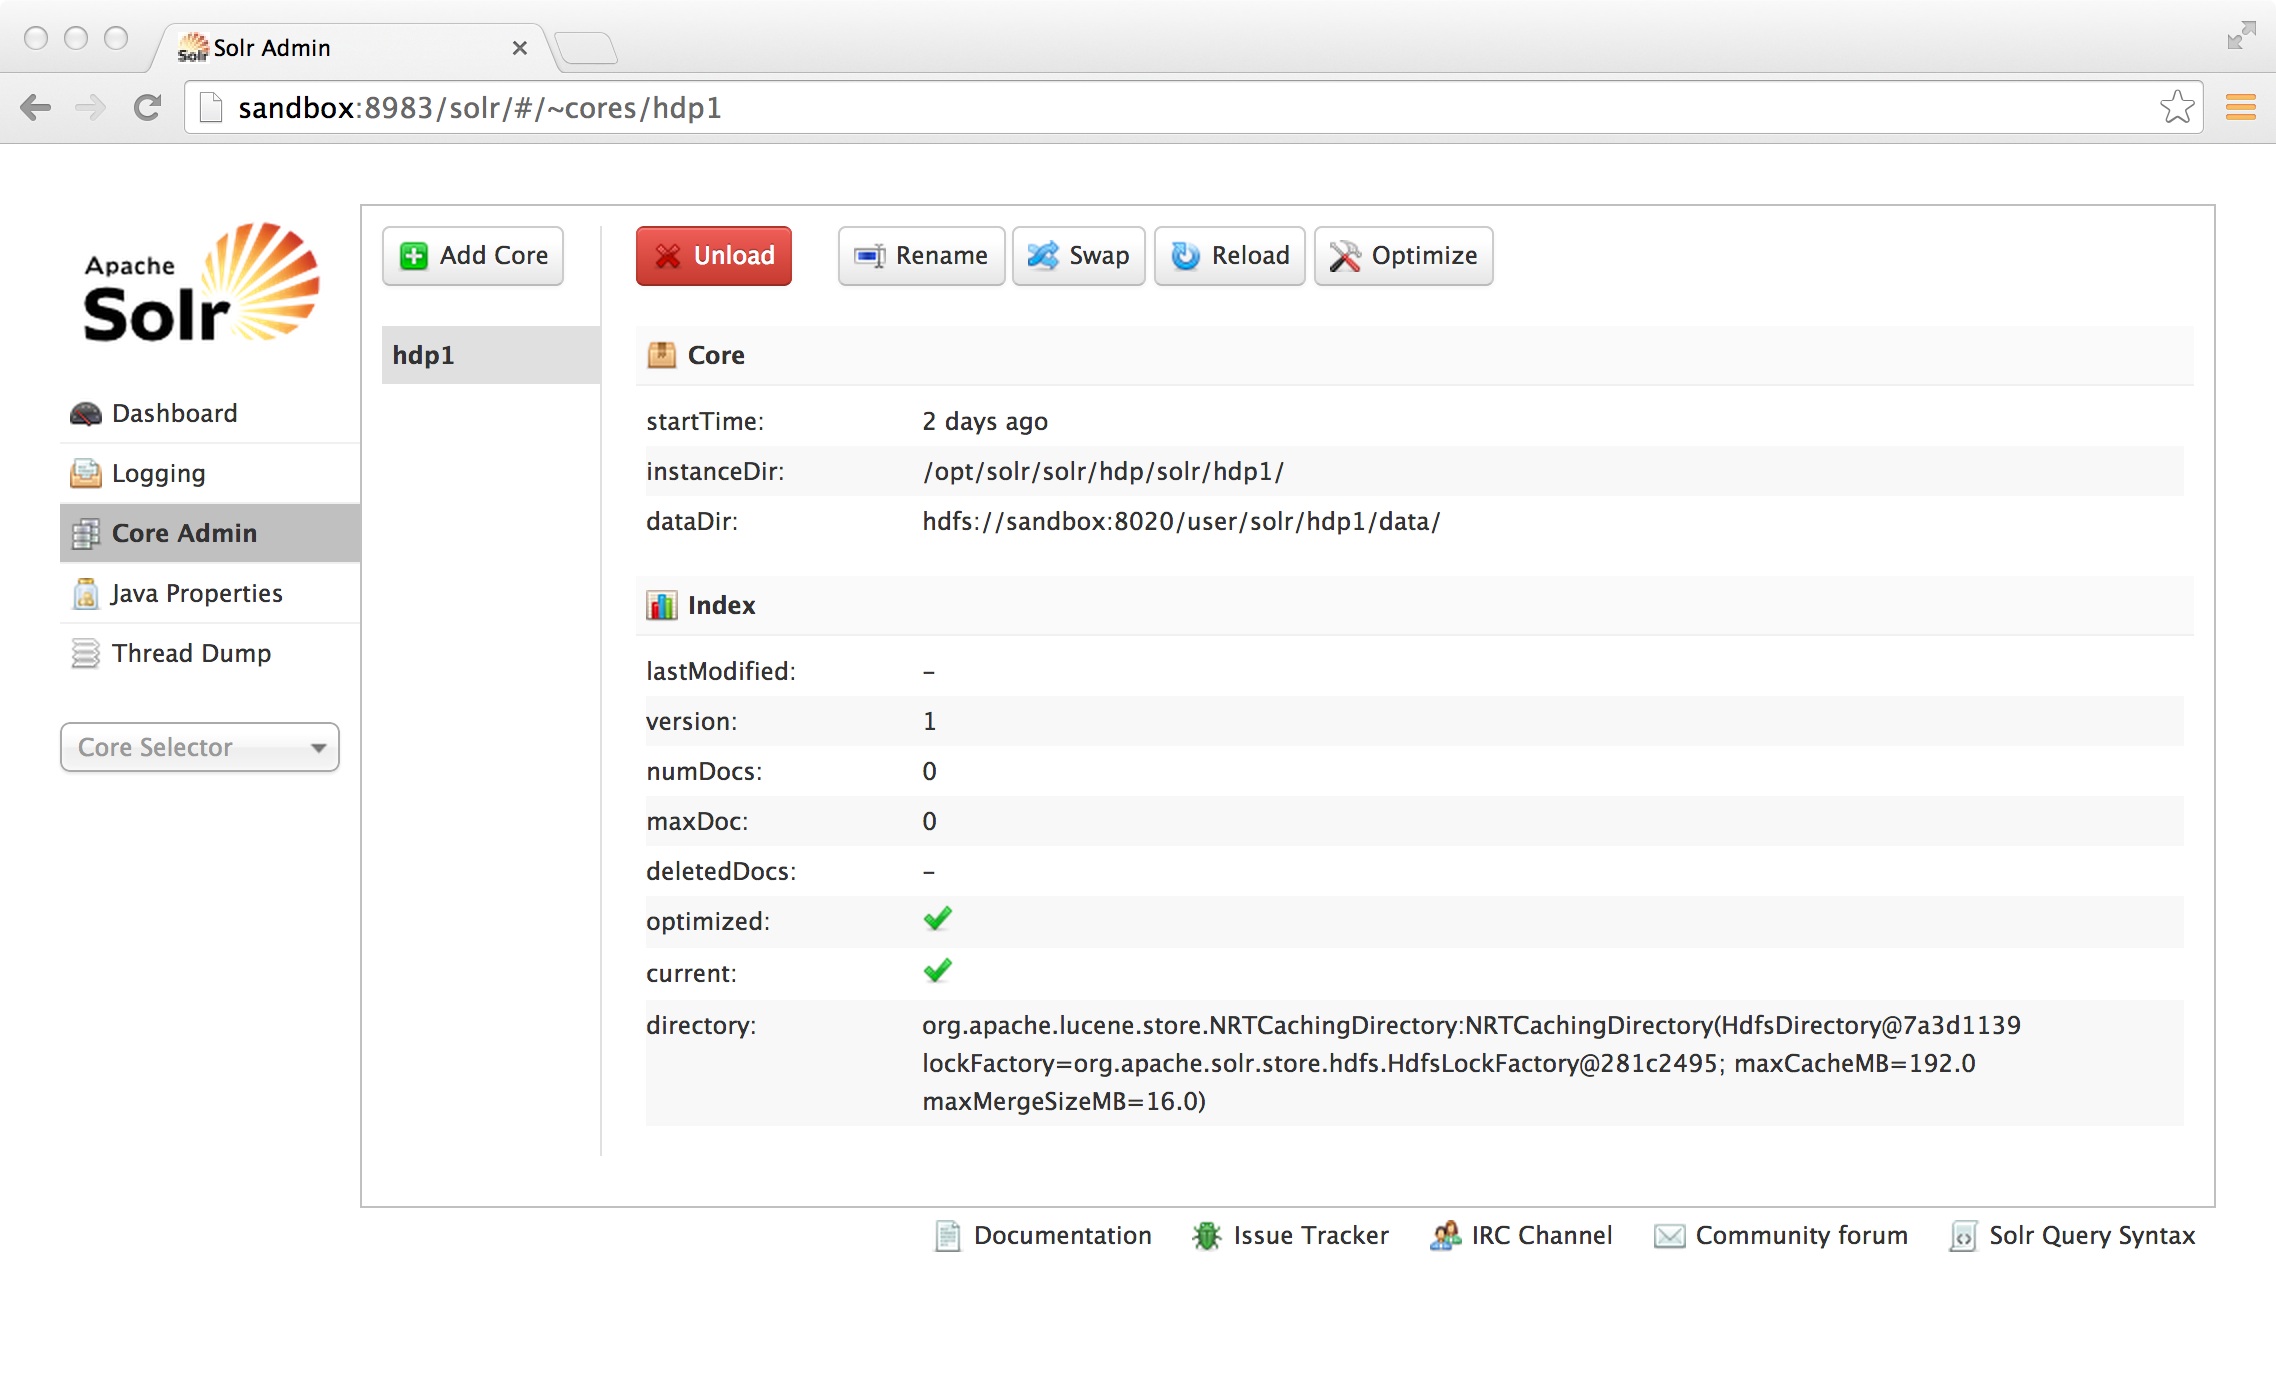Click the Dashboard gauge icon

coord(86,414)
